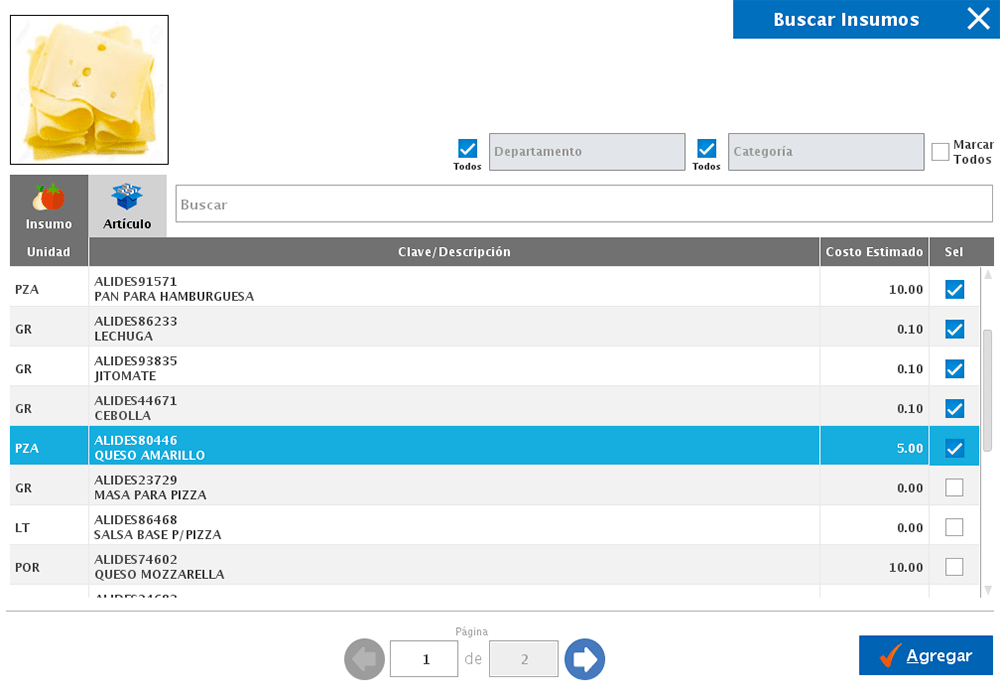The image size is (1000, 691).
Task: Deselect the Pan Para Hamburguesa checkbox
Action: click(954, 290)
